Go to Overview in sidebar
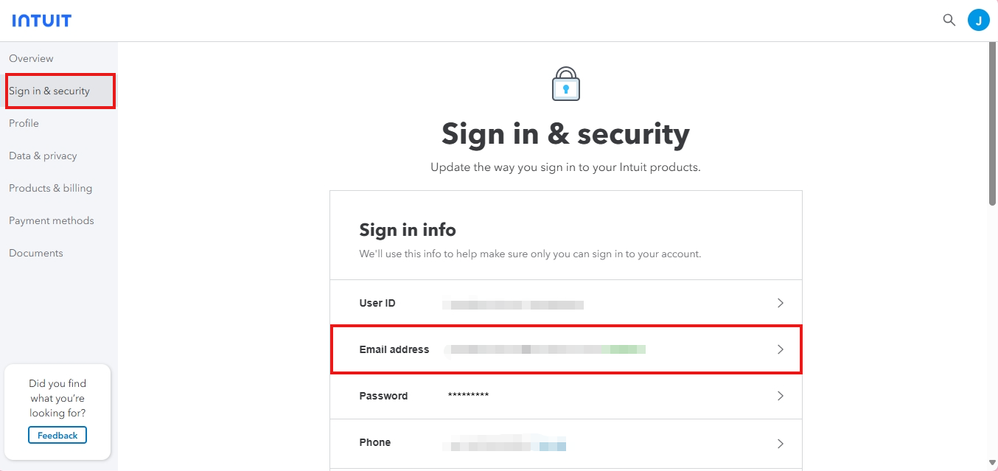Screen dimensions: 998x471 click(31, 58)
